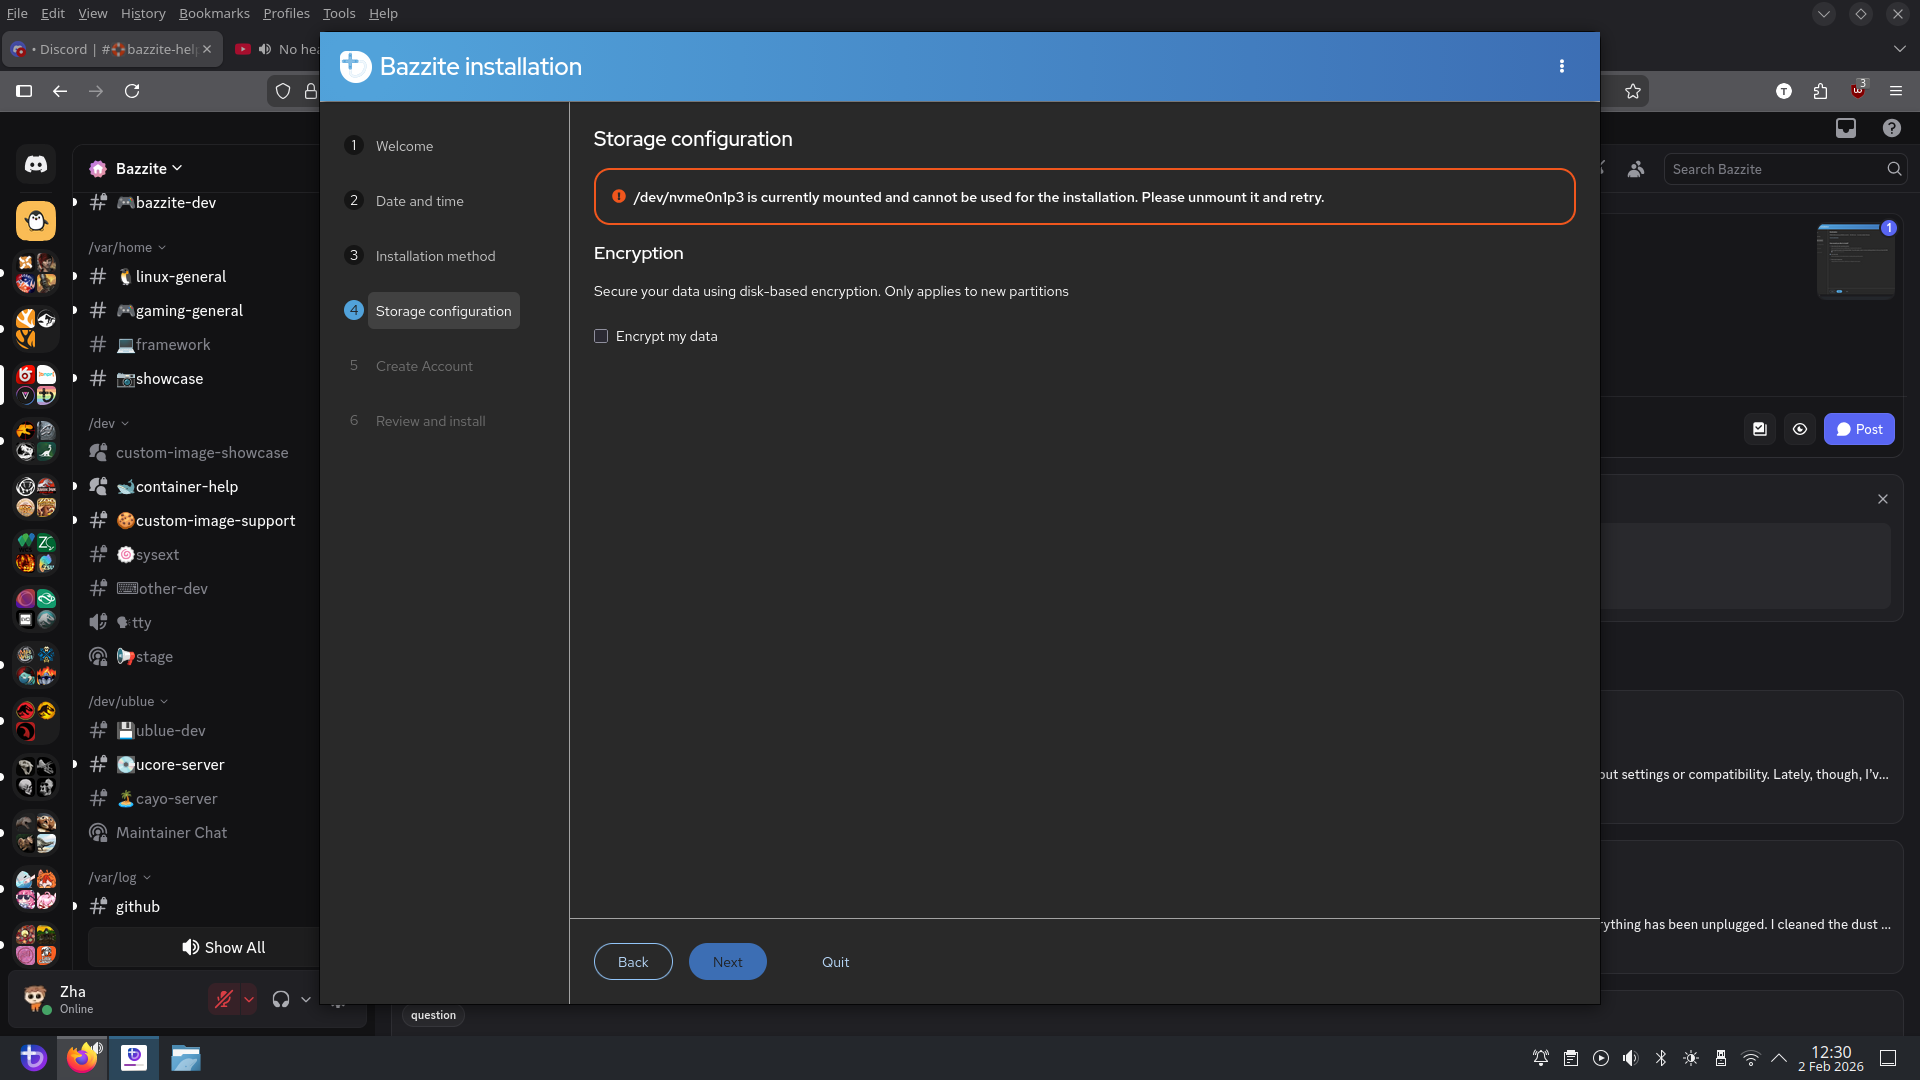Launch file manager from taskbar
The image size is (1920, 1080).
pos(185,1058)
